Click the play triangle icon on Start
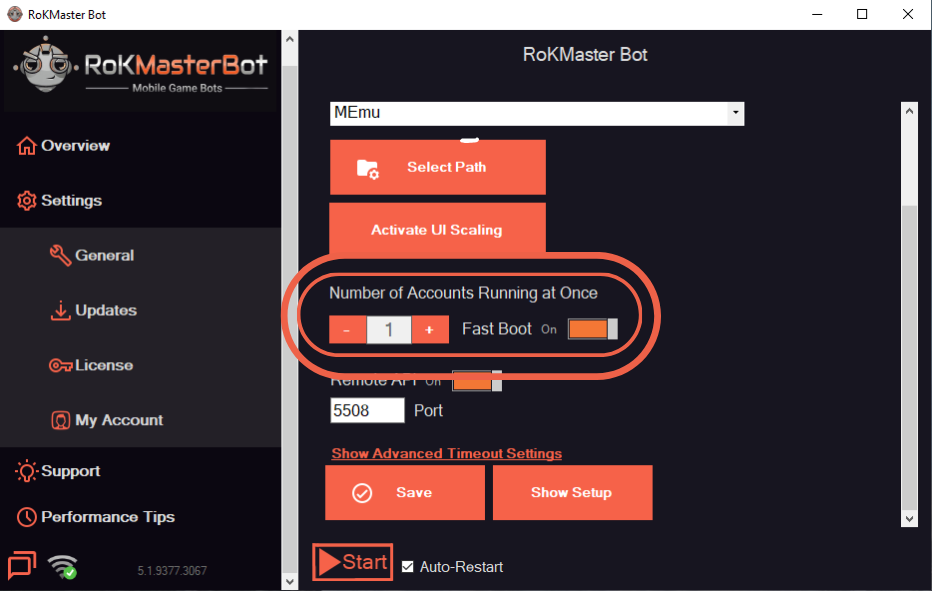Image resolution: width=934 pixels, height=591 pixels. tap(328, 562)
